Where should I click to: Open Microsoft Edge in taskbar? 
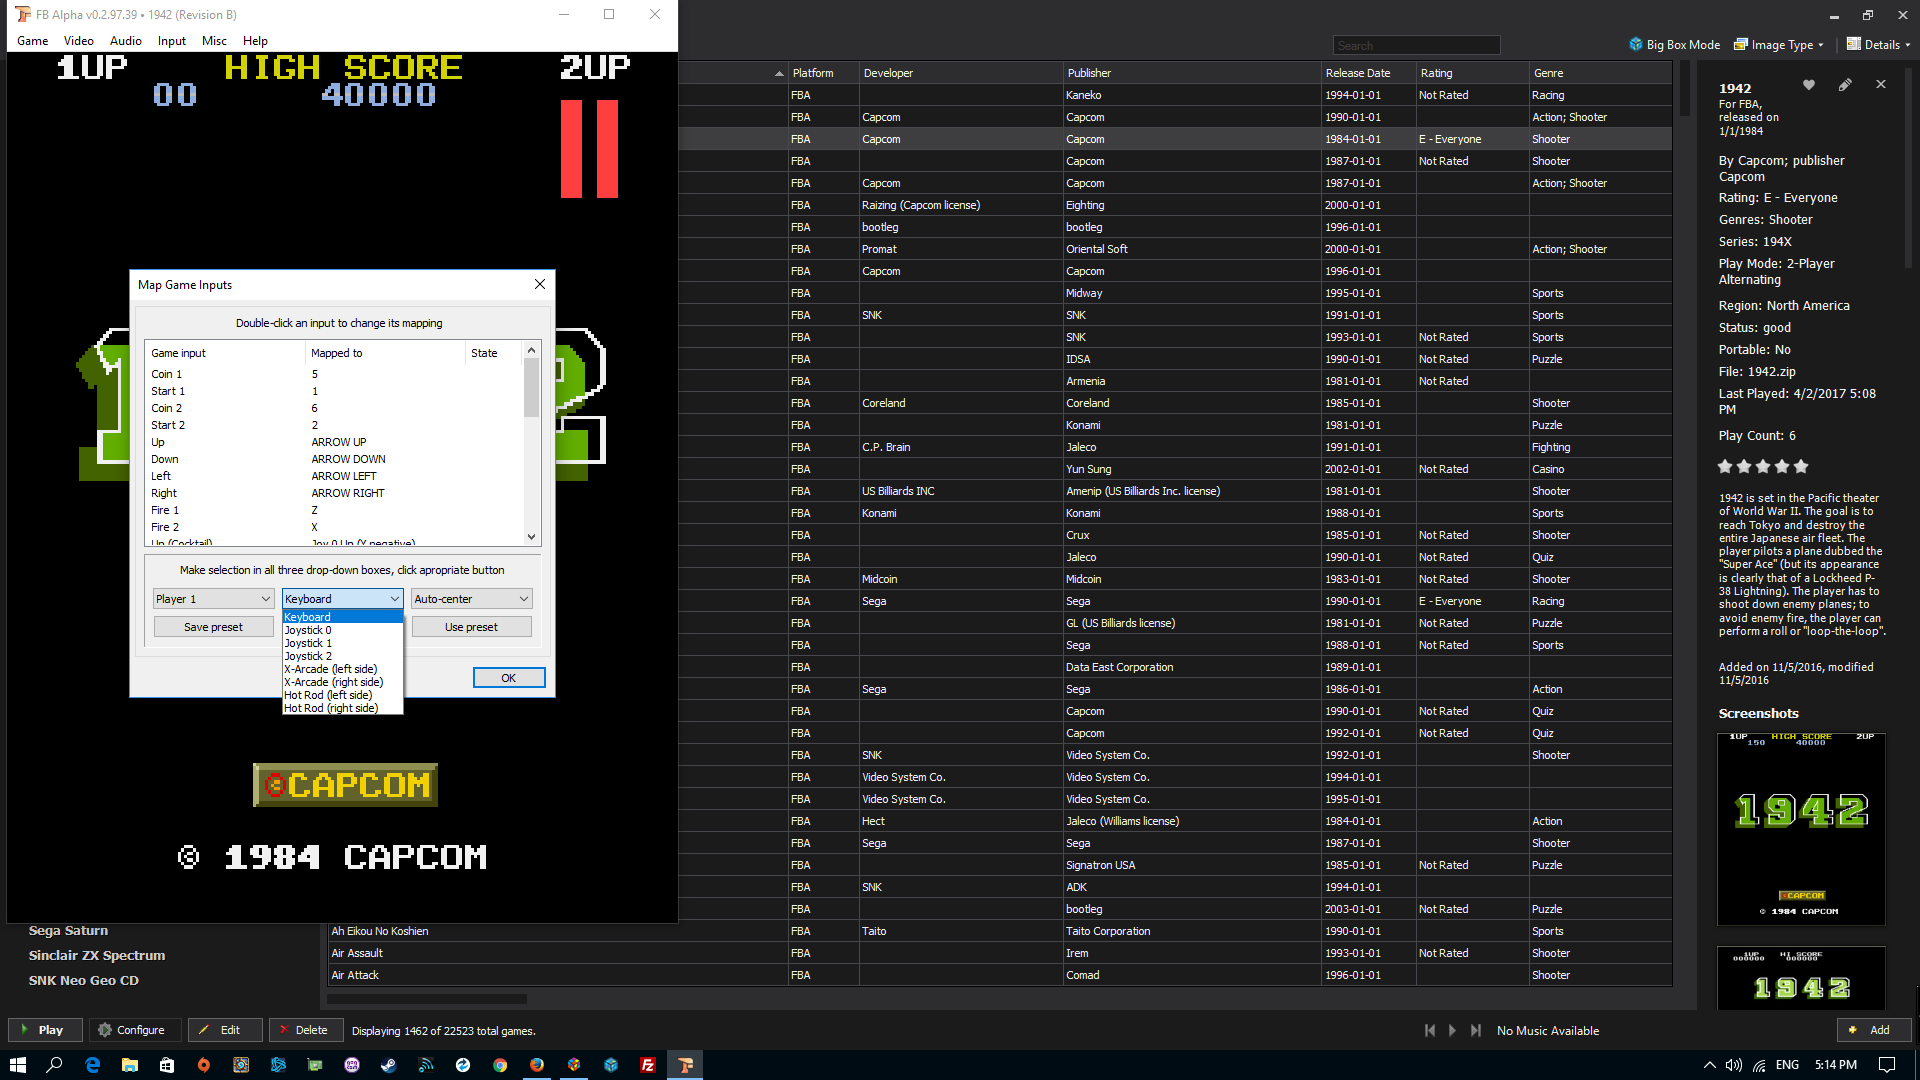click(92, 1065)
